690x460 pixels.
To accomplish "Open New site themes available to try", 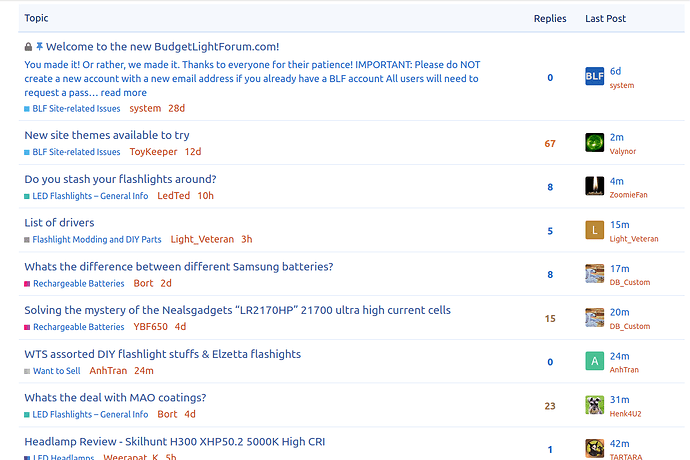I will pos(107,135).
